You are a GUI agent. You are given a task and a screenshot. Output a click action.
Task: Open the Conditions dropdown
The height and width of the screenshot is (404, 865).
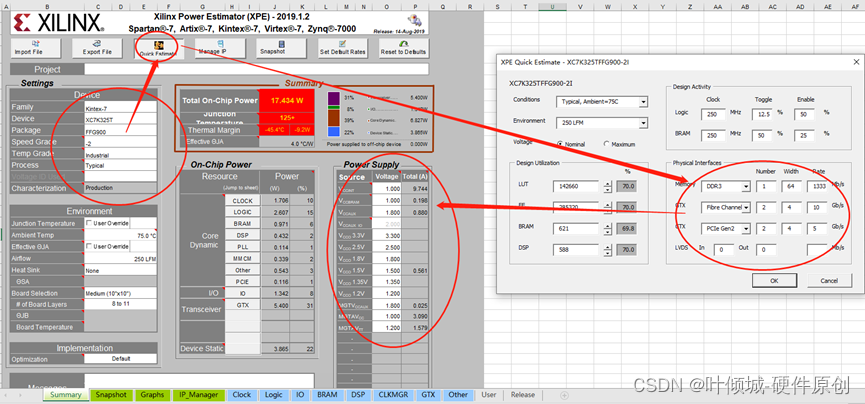tap(643, 103)
